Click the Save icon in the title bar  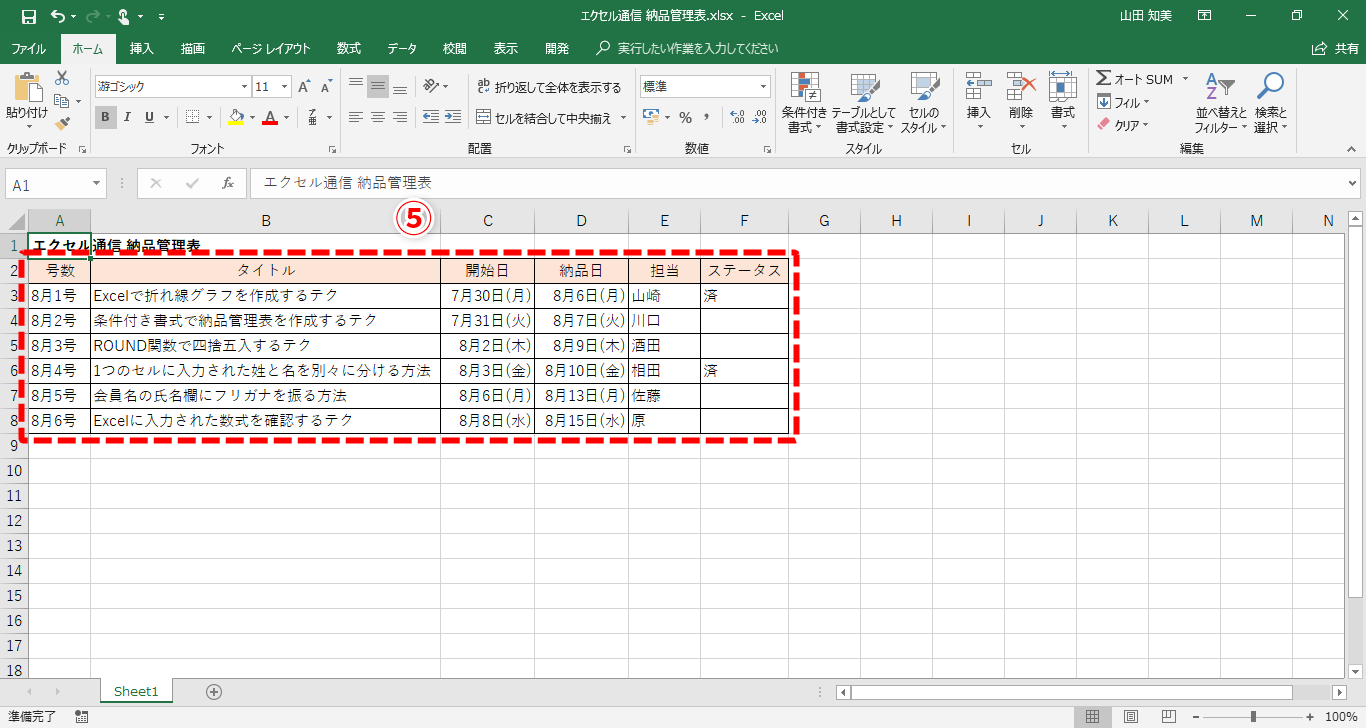pos(28,16)
